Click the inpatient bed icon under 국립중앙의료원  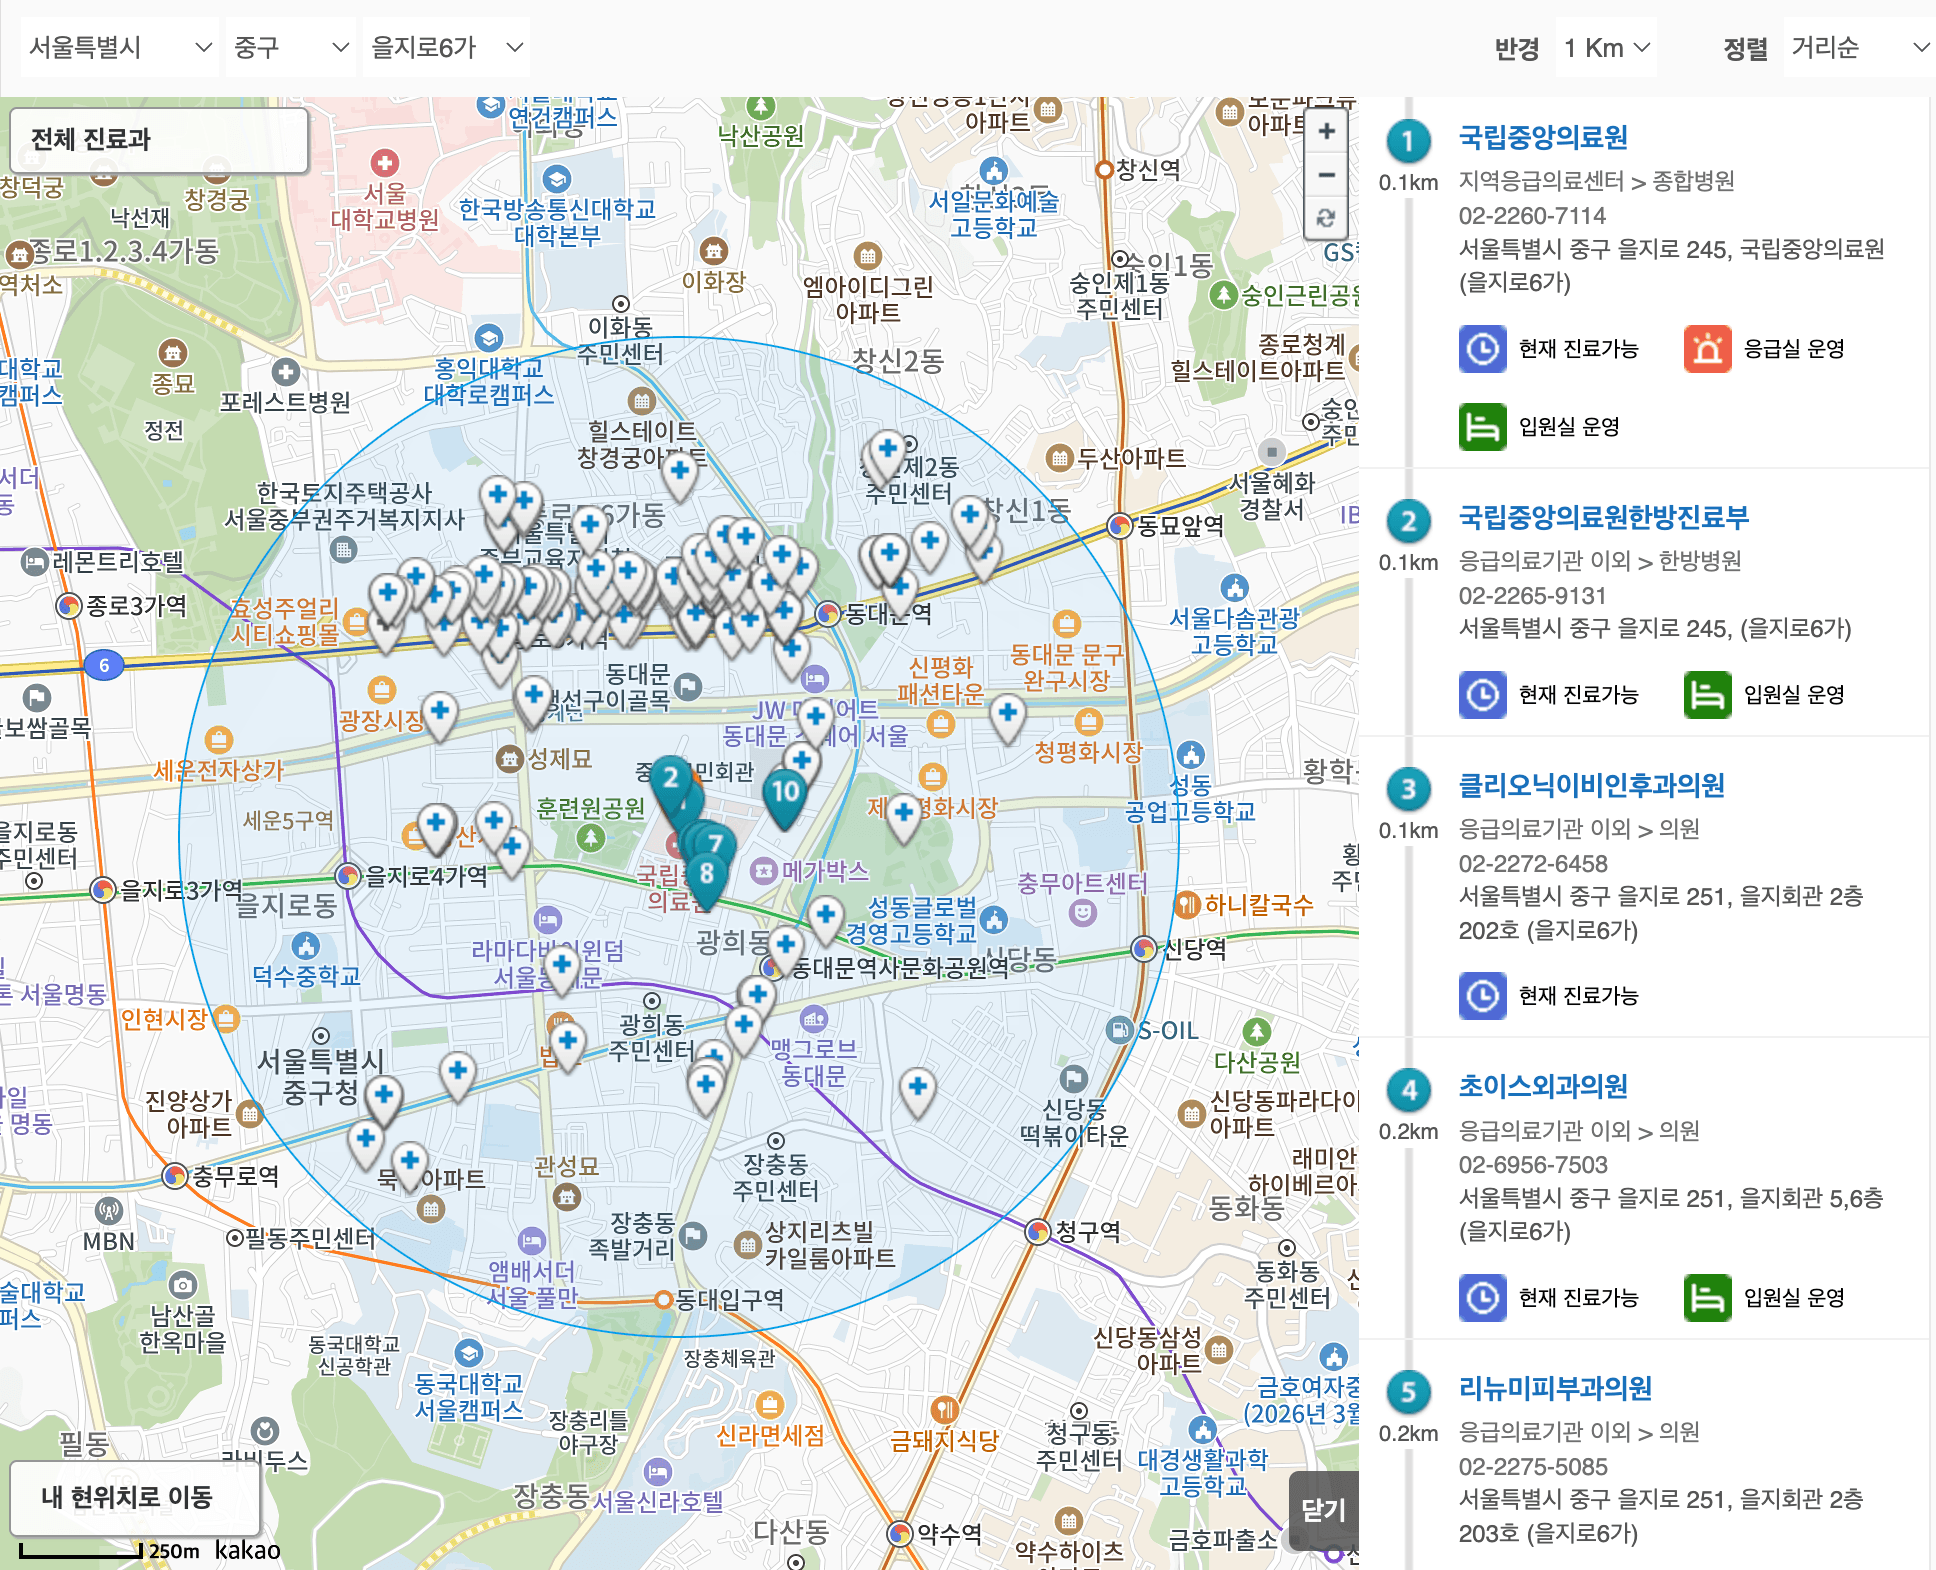point(1482,427)
